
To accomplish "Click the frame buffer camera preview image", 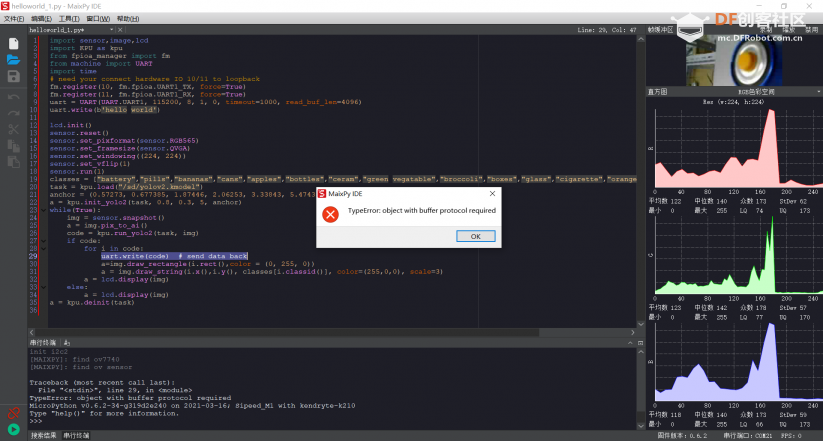I will [734, 61].
